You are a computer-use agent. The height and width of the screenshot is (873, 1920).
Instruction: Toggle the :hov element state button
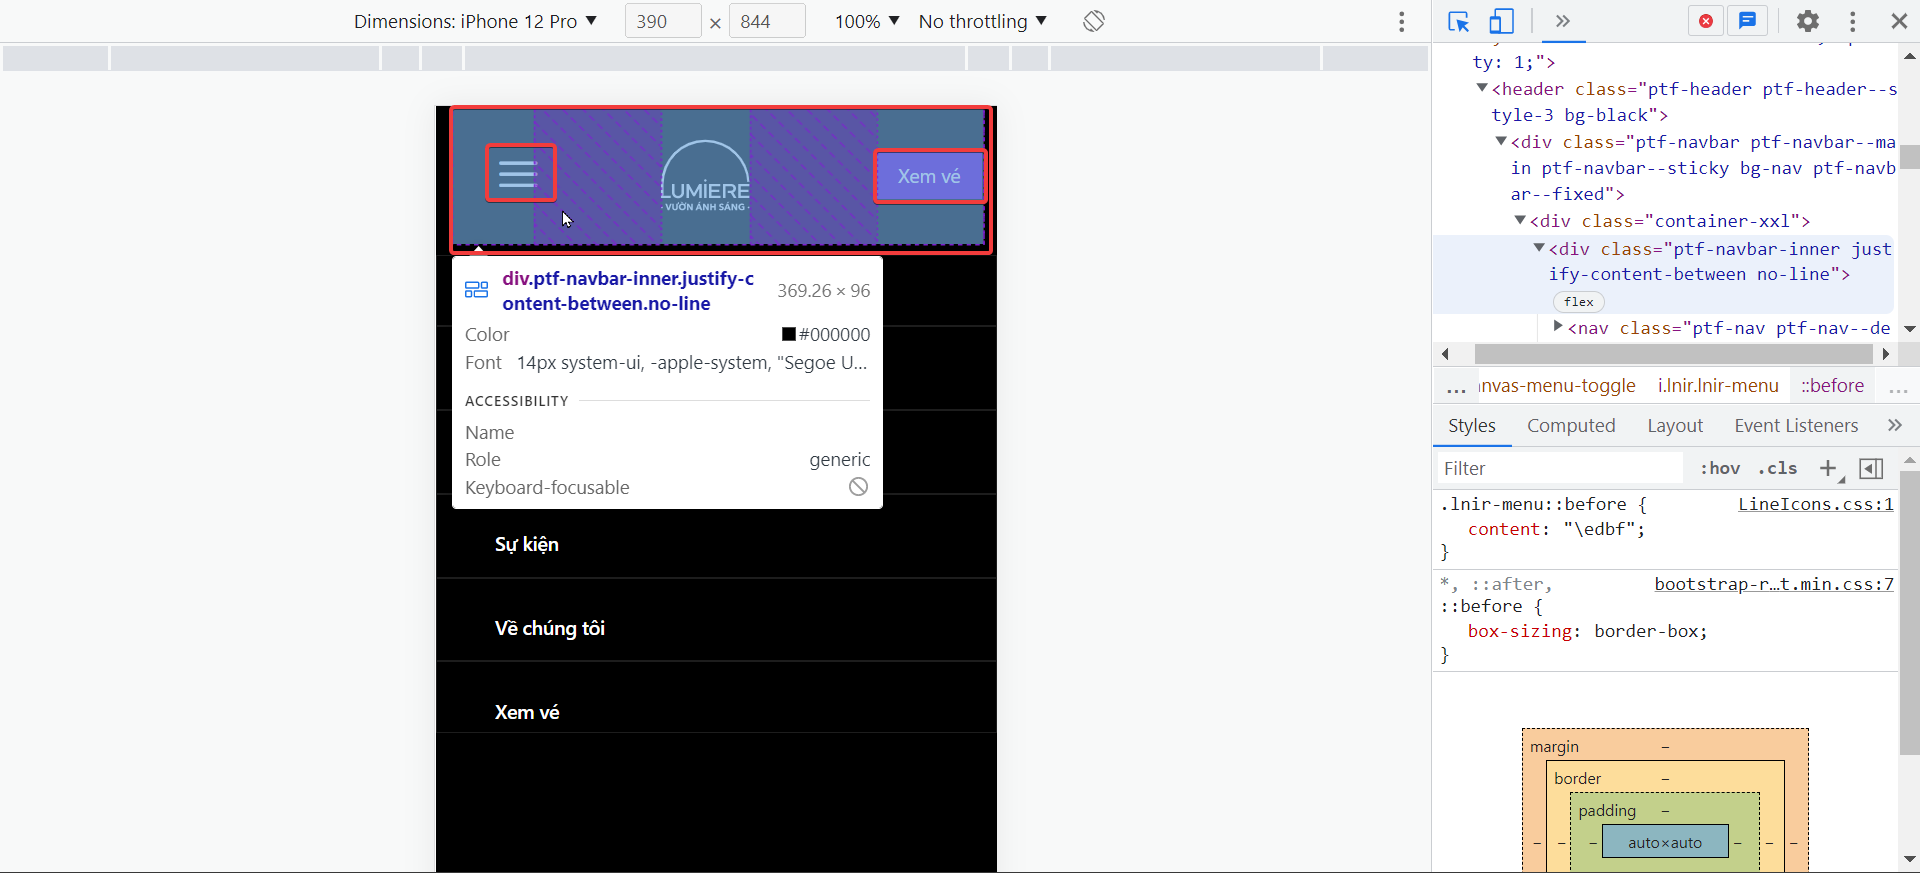(1720, 468)
